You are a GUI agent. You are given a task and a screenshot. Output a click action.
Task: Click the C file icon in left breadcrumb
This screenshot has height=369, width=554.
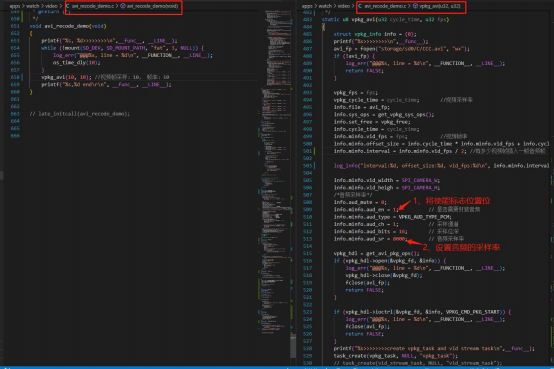click(67, 6)
